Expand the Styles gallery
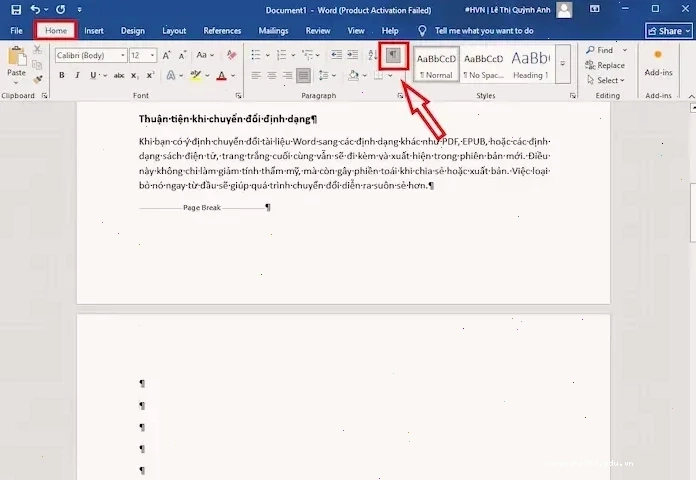696x480 pixels. (x=562, y=64)
